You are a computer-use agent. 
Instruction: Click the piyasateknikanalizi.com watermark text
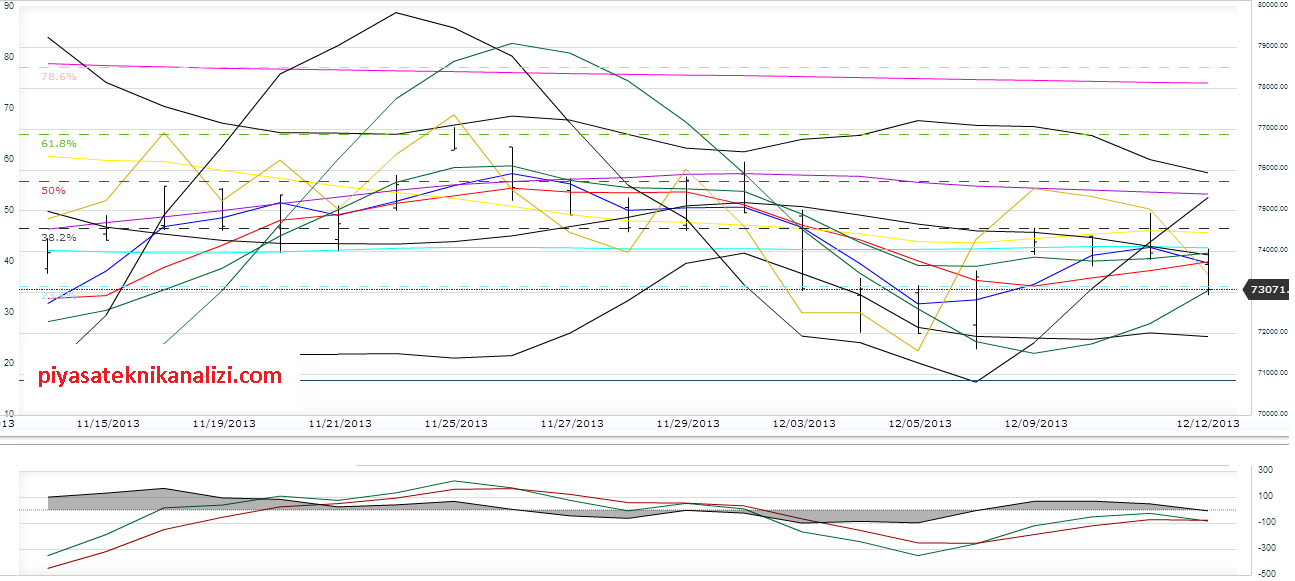click(x=160, y=376)
